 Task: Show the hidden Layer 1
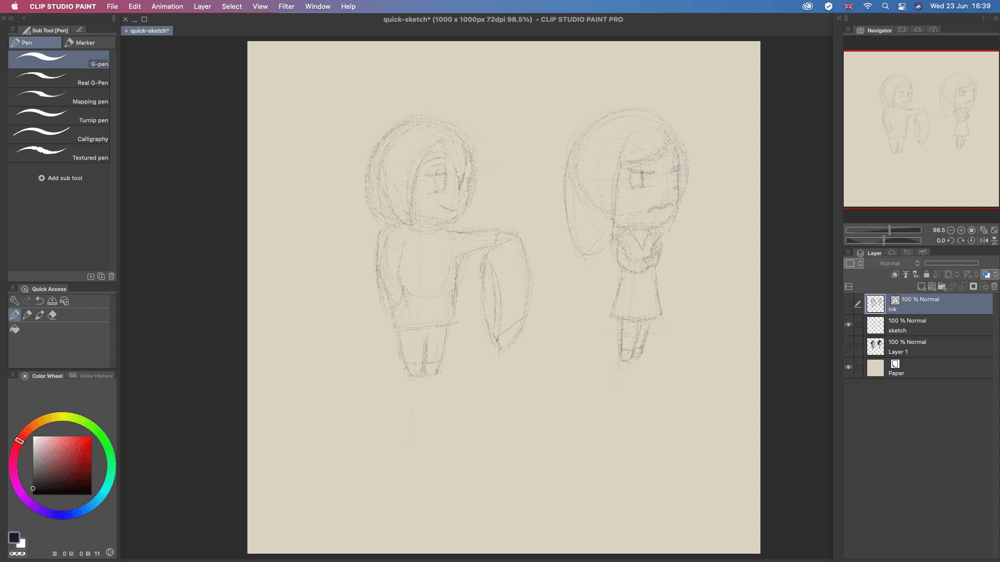pos(848,346)
